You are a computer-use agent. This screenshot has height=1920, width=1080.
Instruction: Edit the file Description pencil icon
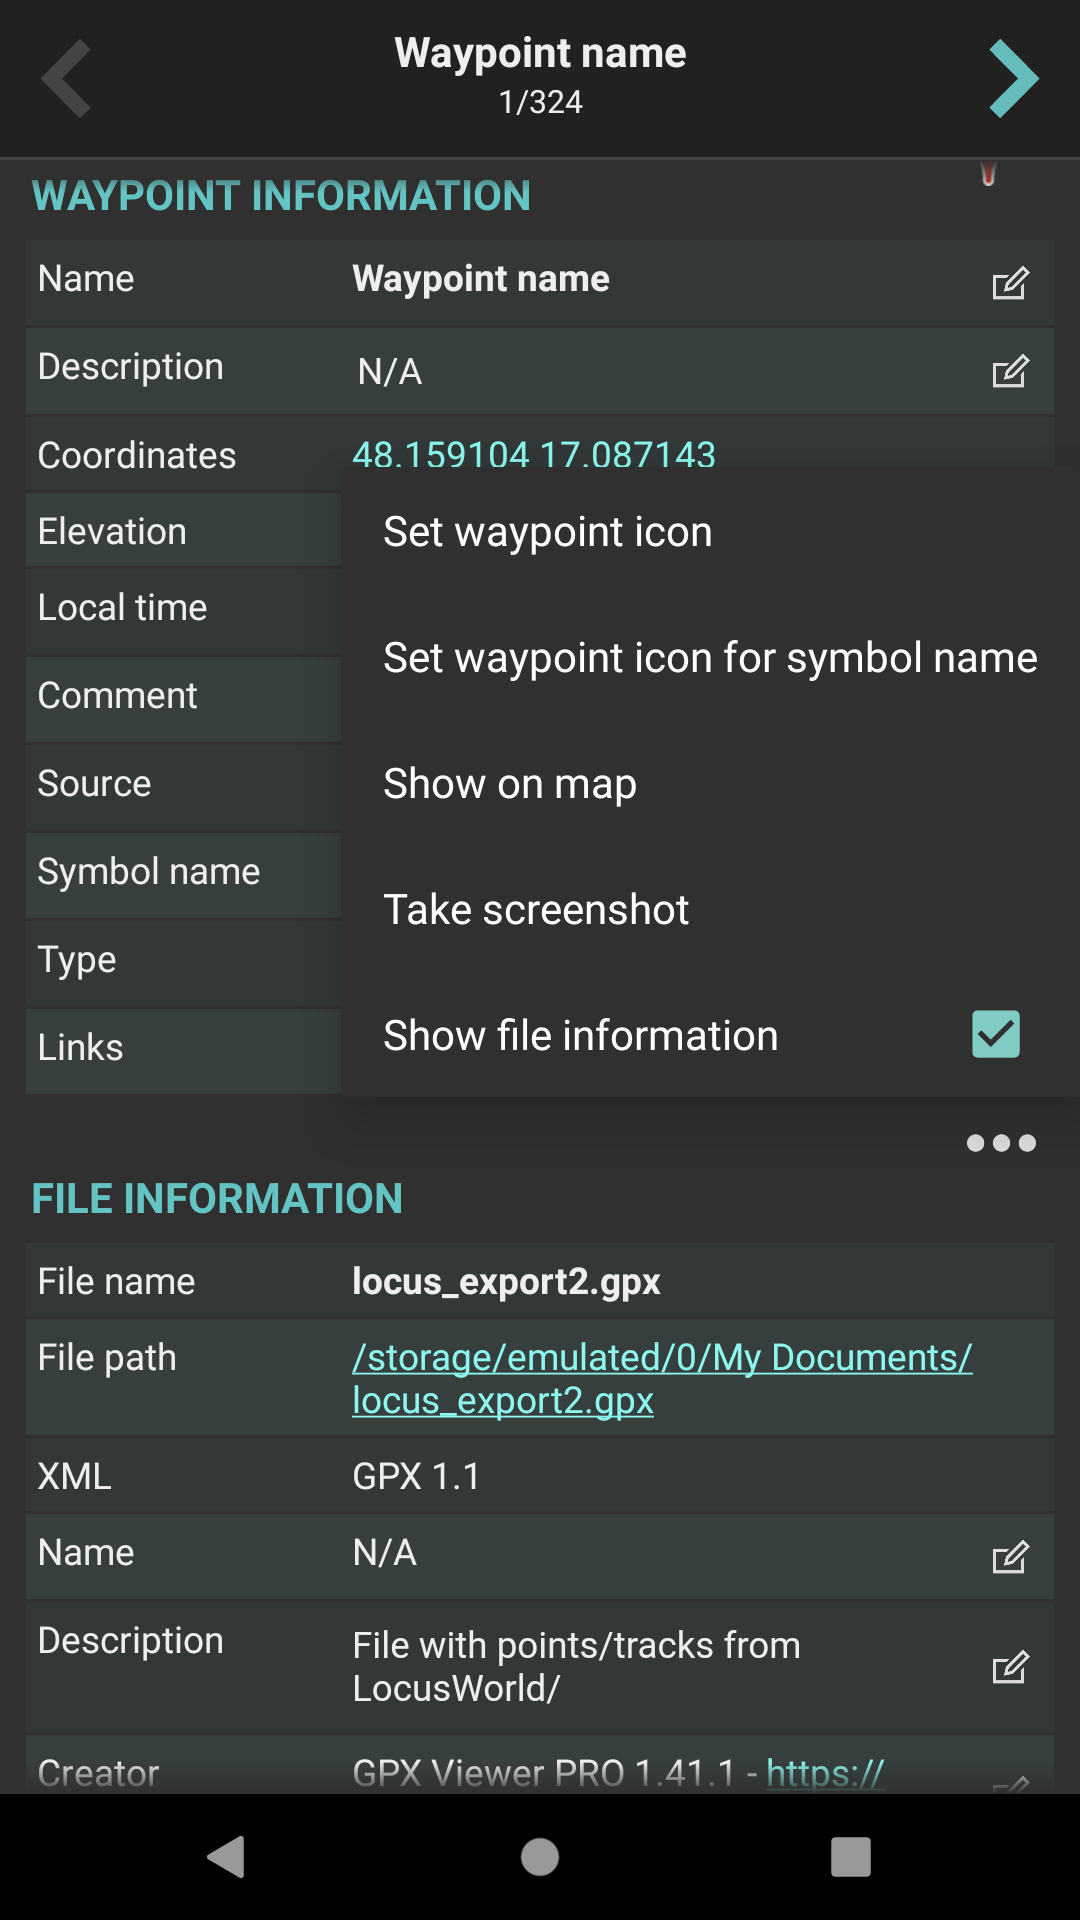[x=1009, y=1667]
